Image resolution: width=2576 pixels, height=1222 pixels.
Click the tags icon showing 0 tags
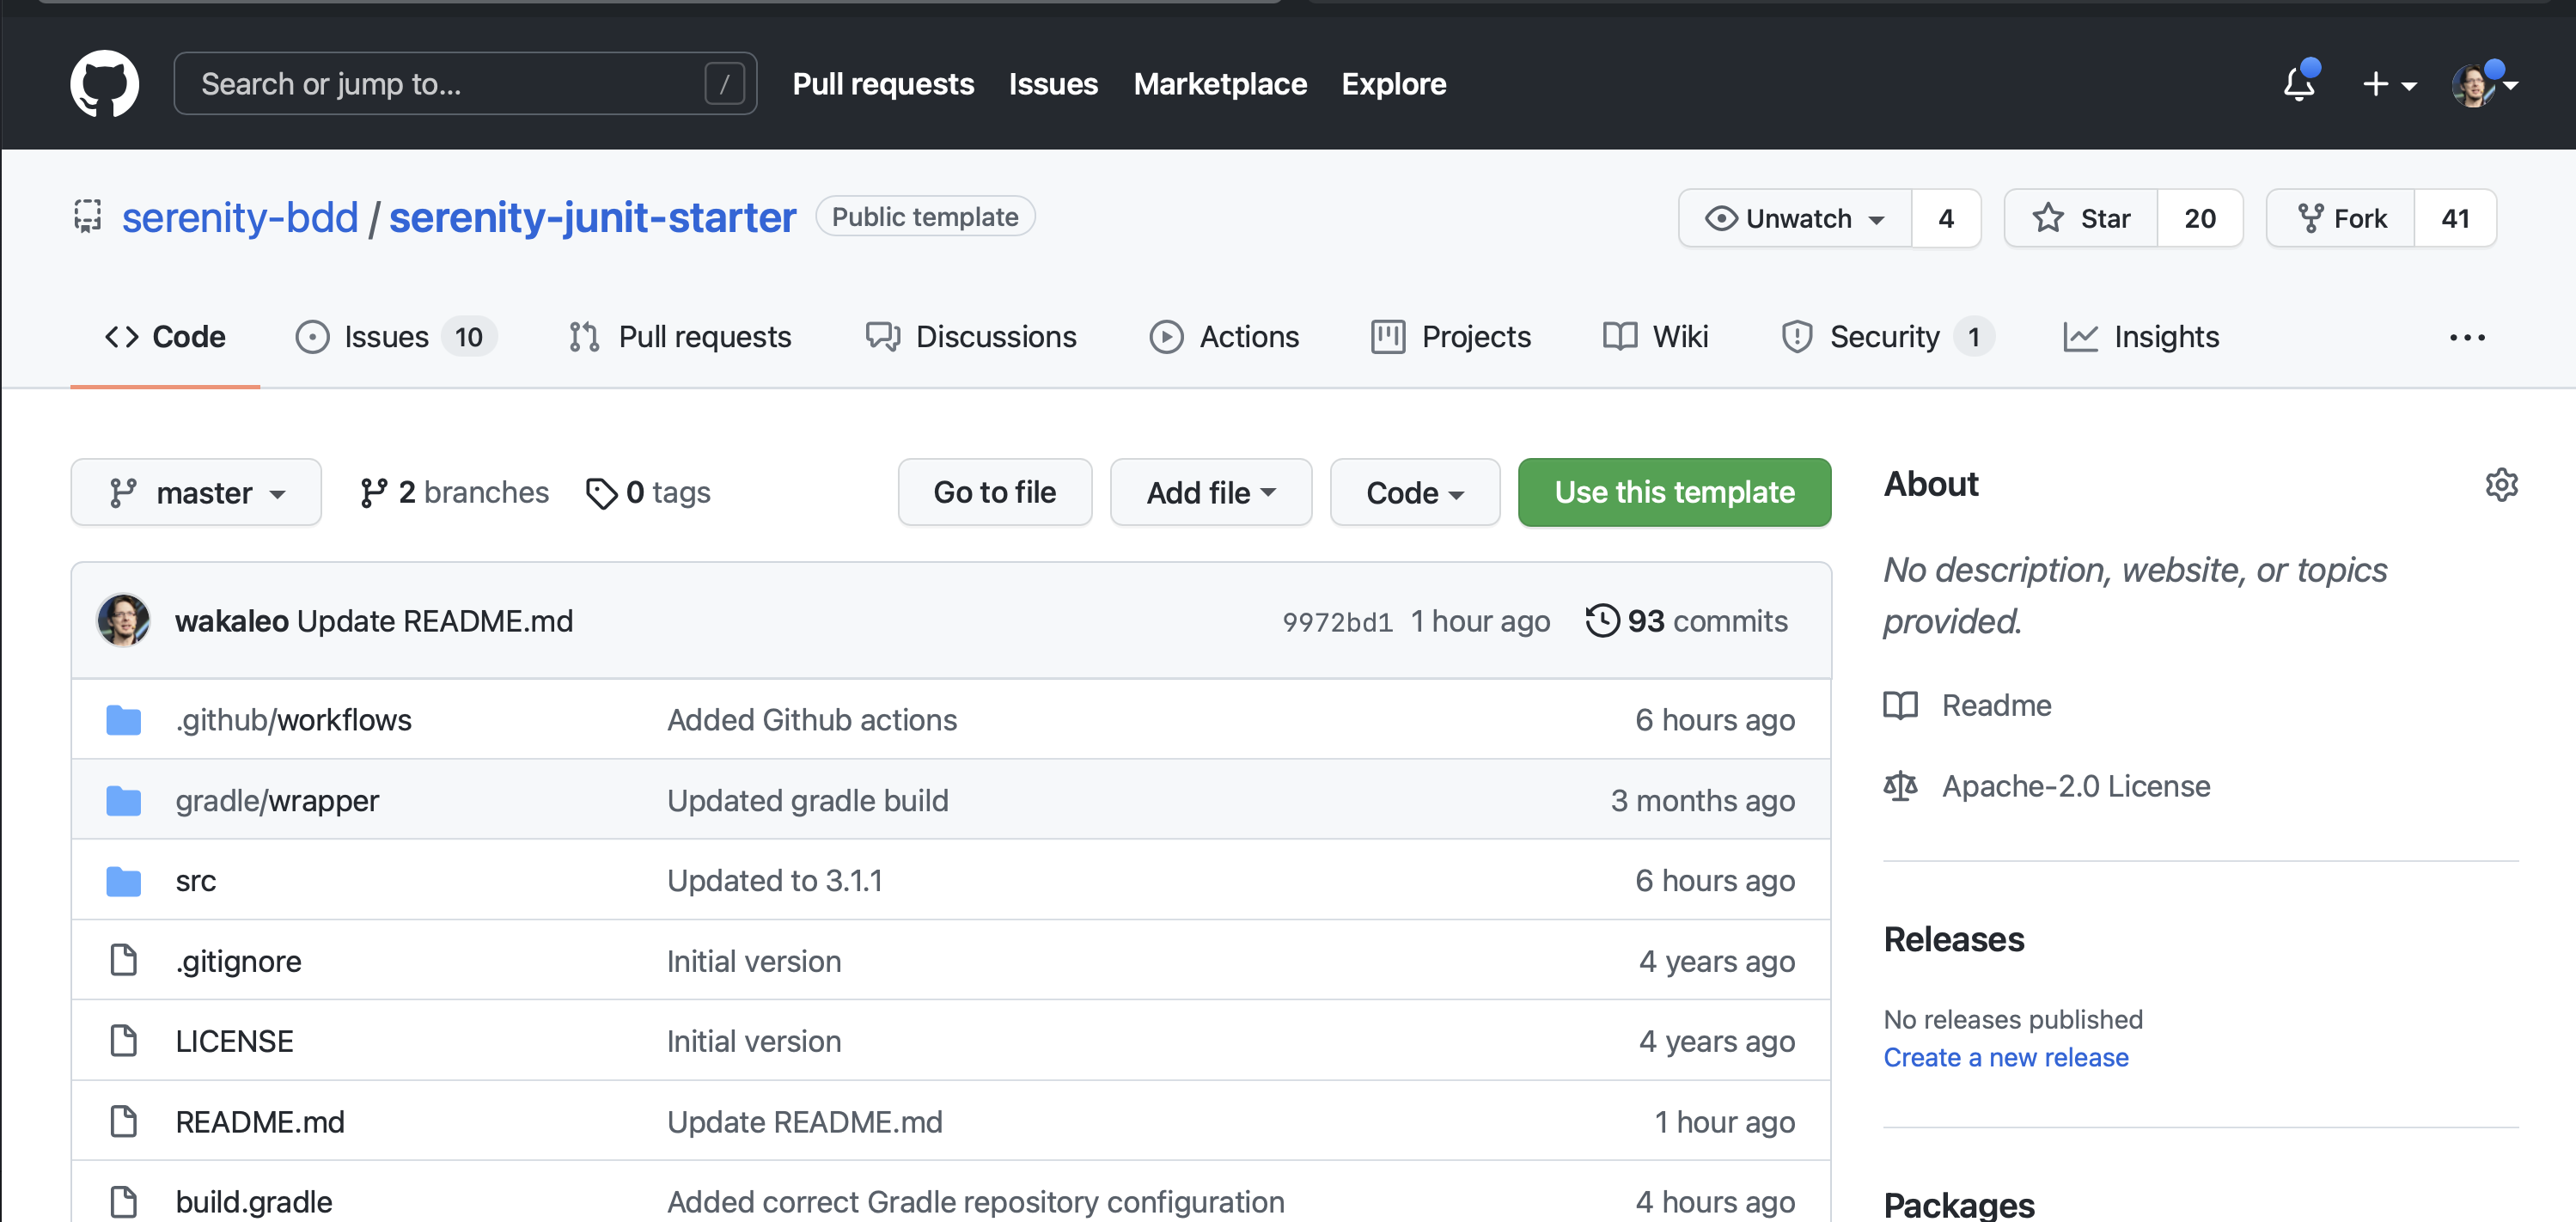pos(601,492)
